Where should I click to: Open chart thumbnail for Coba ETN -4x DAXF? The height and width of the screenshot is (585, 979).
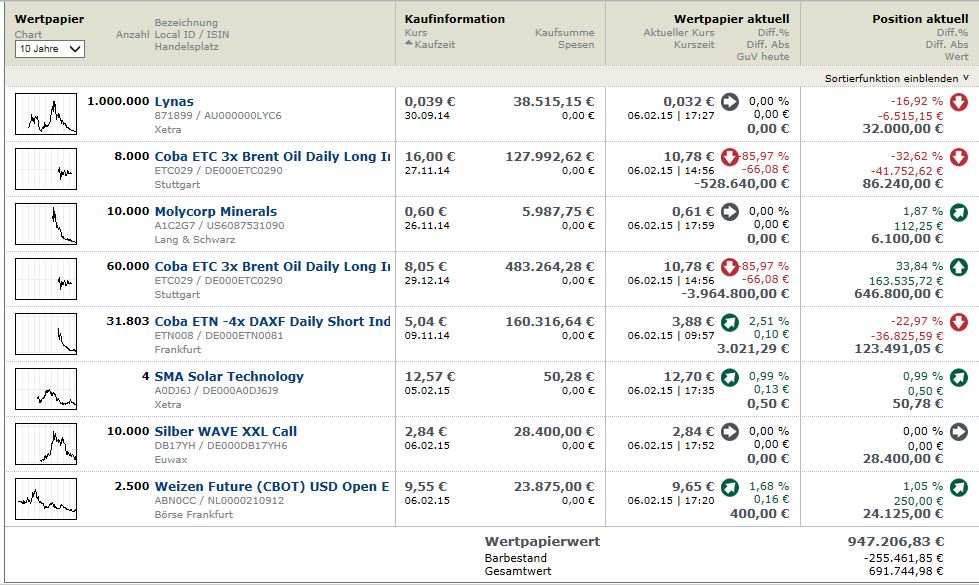click(x=46, y=333)
